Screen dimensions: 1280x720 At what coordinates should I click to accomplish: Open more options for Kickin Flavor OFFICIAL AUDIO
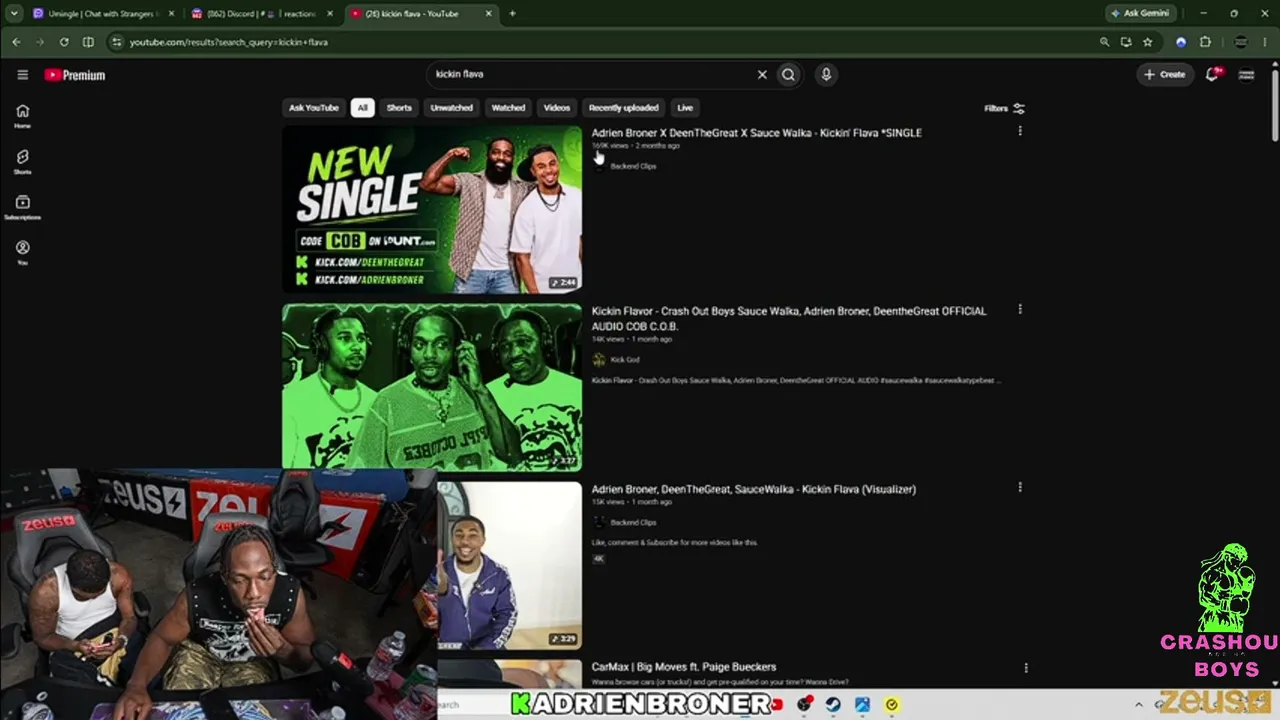point(1020,310)
